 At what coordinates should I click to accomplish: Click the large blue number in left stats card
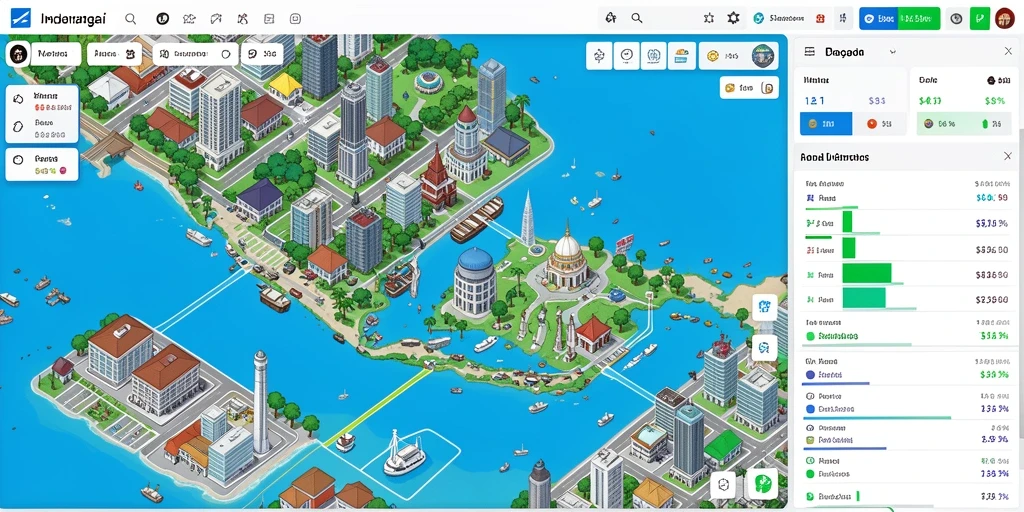click(814, 101)
